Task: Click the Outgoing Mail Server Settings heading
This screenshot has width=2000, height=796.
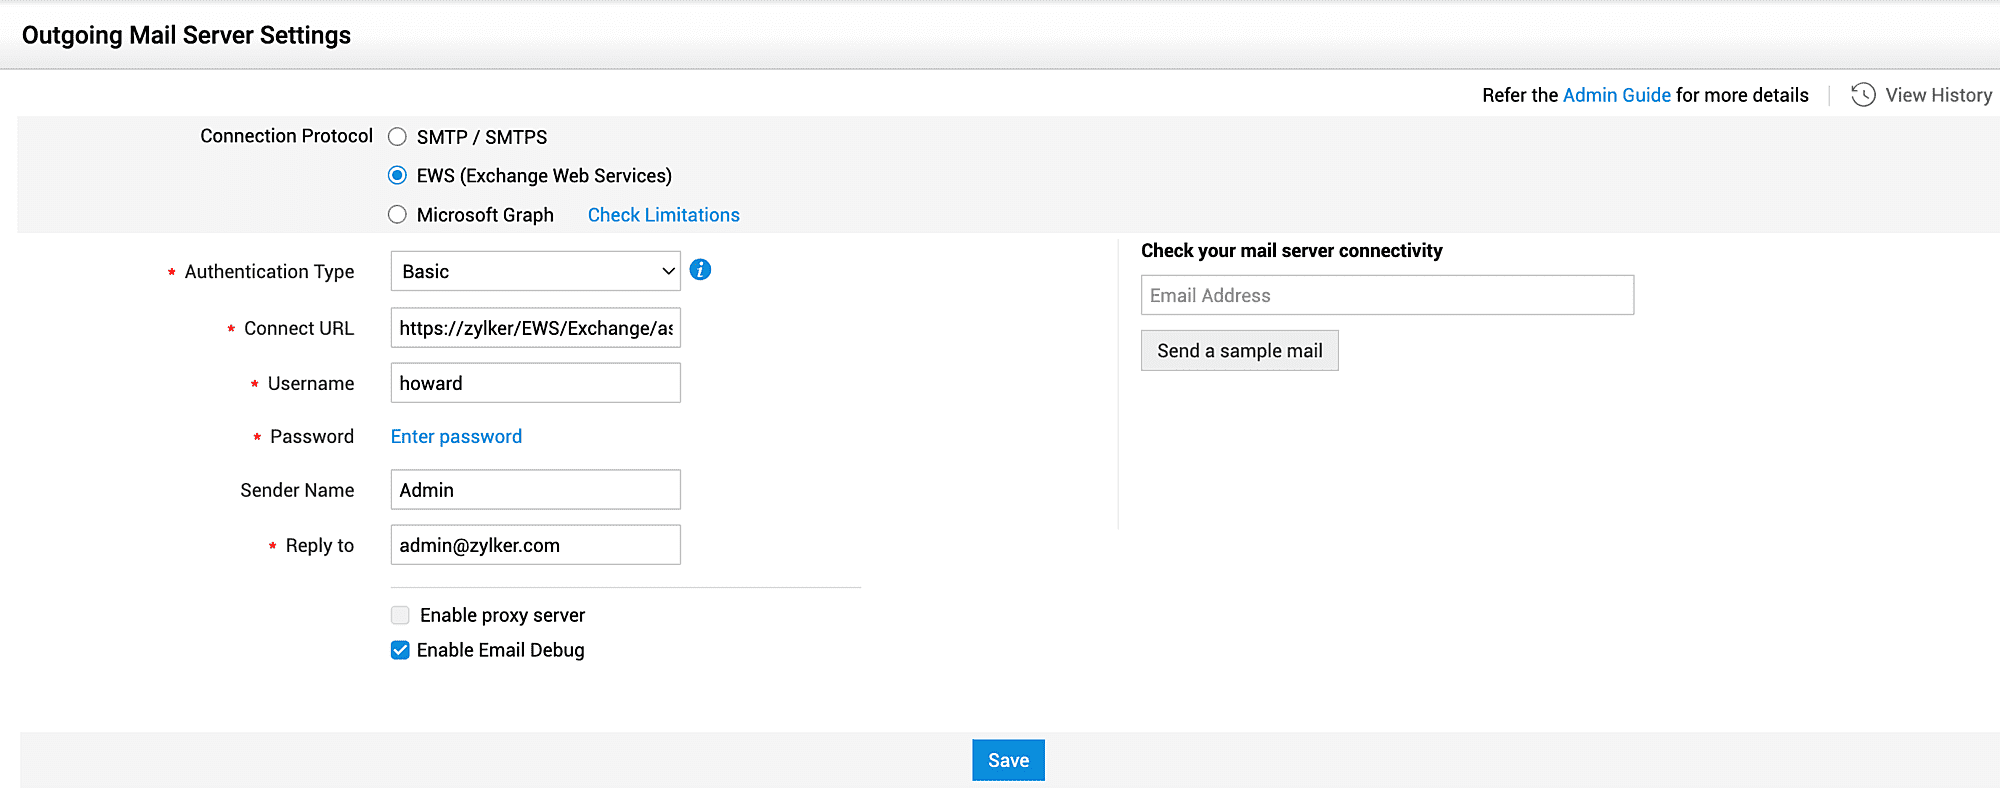Action: 186,35
